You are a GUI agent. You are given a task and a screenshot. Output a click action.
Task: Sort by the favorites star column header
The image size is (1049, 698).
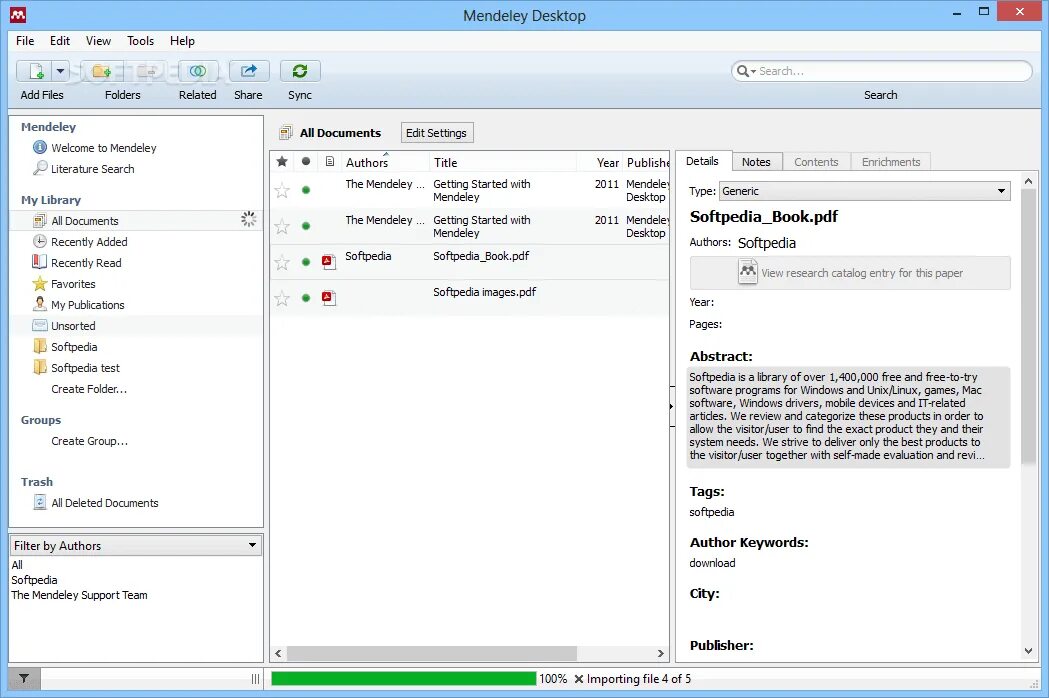[x=282, y=161]
